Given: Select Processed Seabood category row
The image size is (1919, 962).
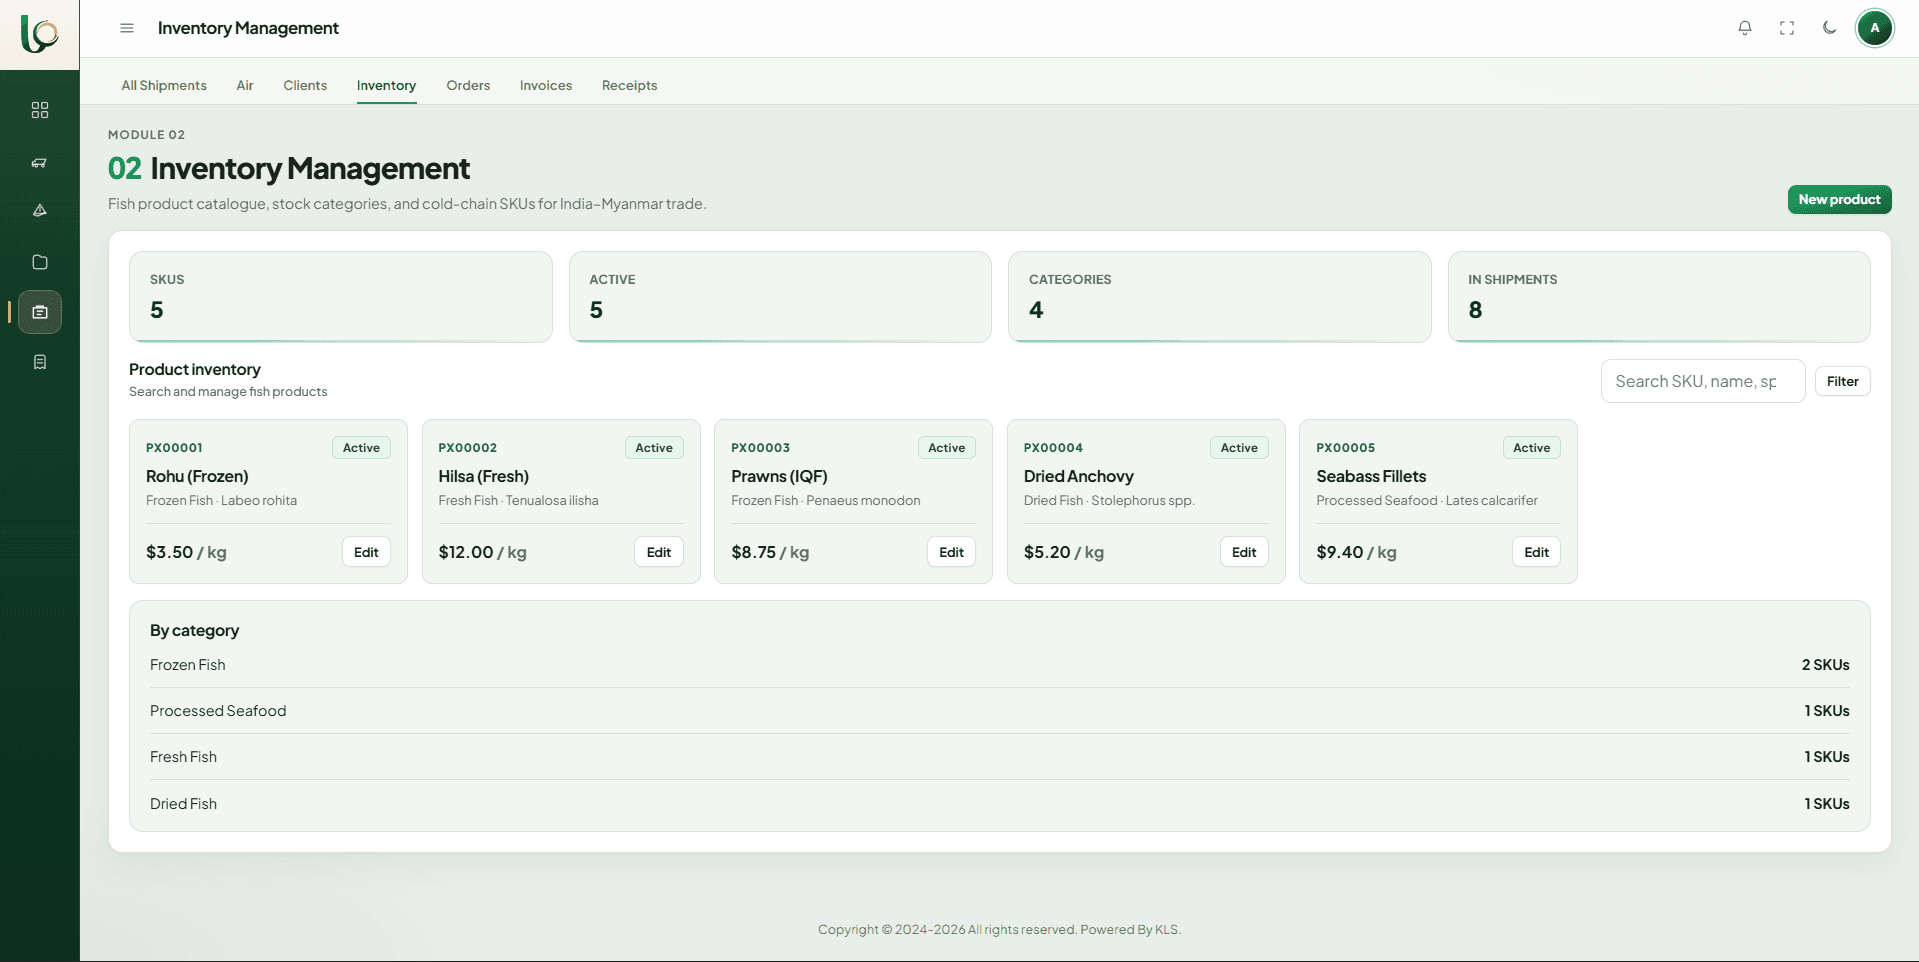Looking at the screenshot, I should [999, 711].
